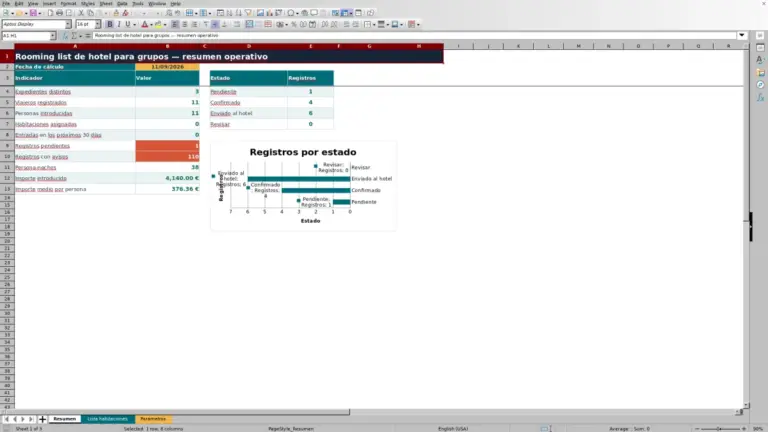768x432 pixels.
Task: Open the underline style dropdown arrow
Action: [x=134, y=24]
